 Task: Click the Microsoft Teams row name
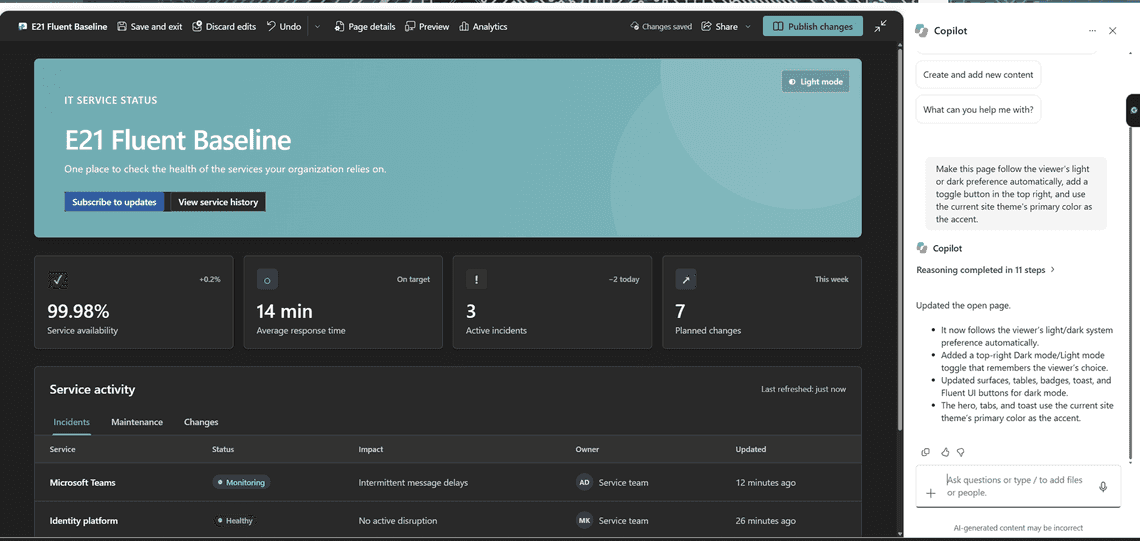click(82, 482)
